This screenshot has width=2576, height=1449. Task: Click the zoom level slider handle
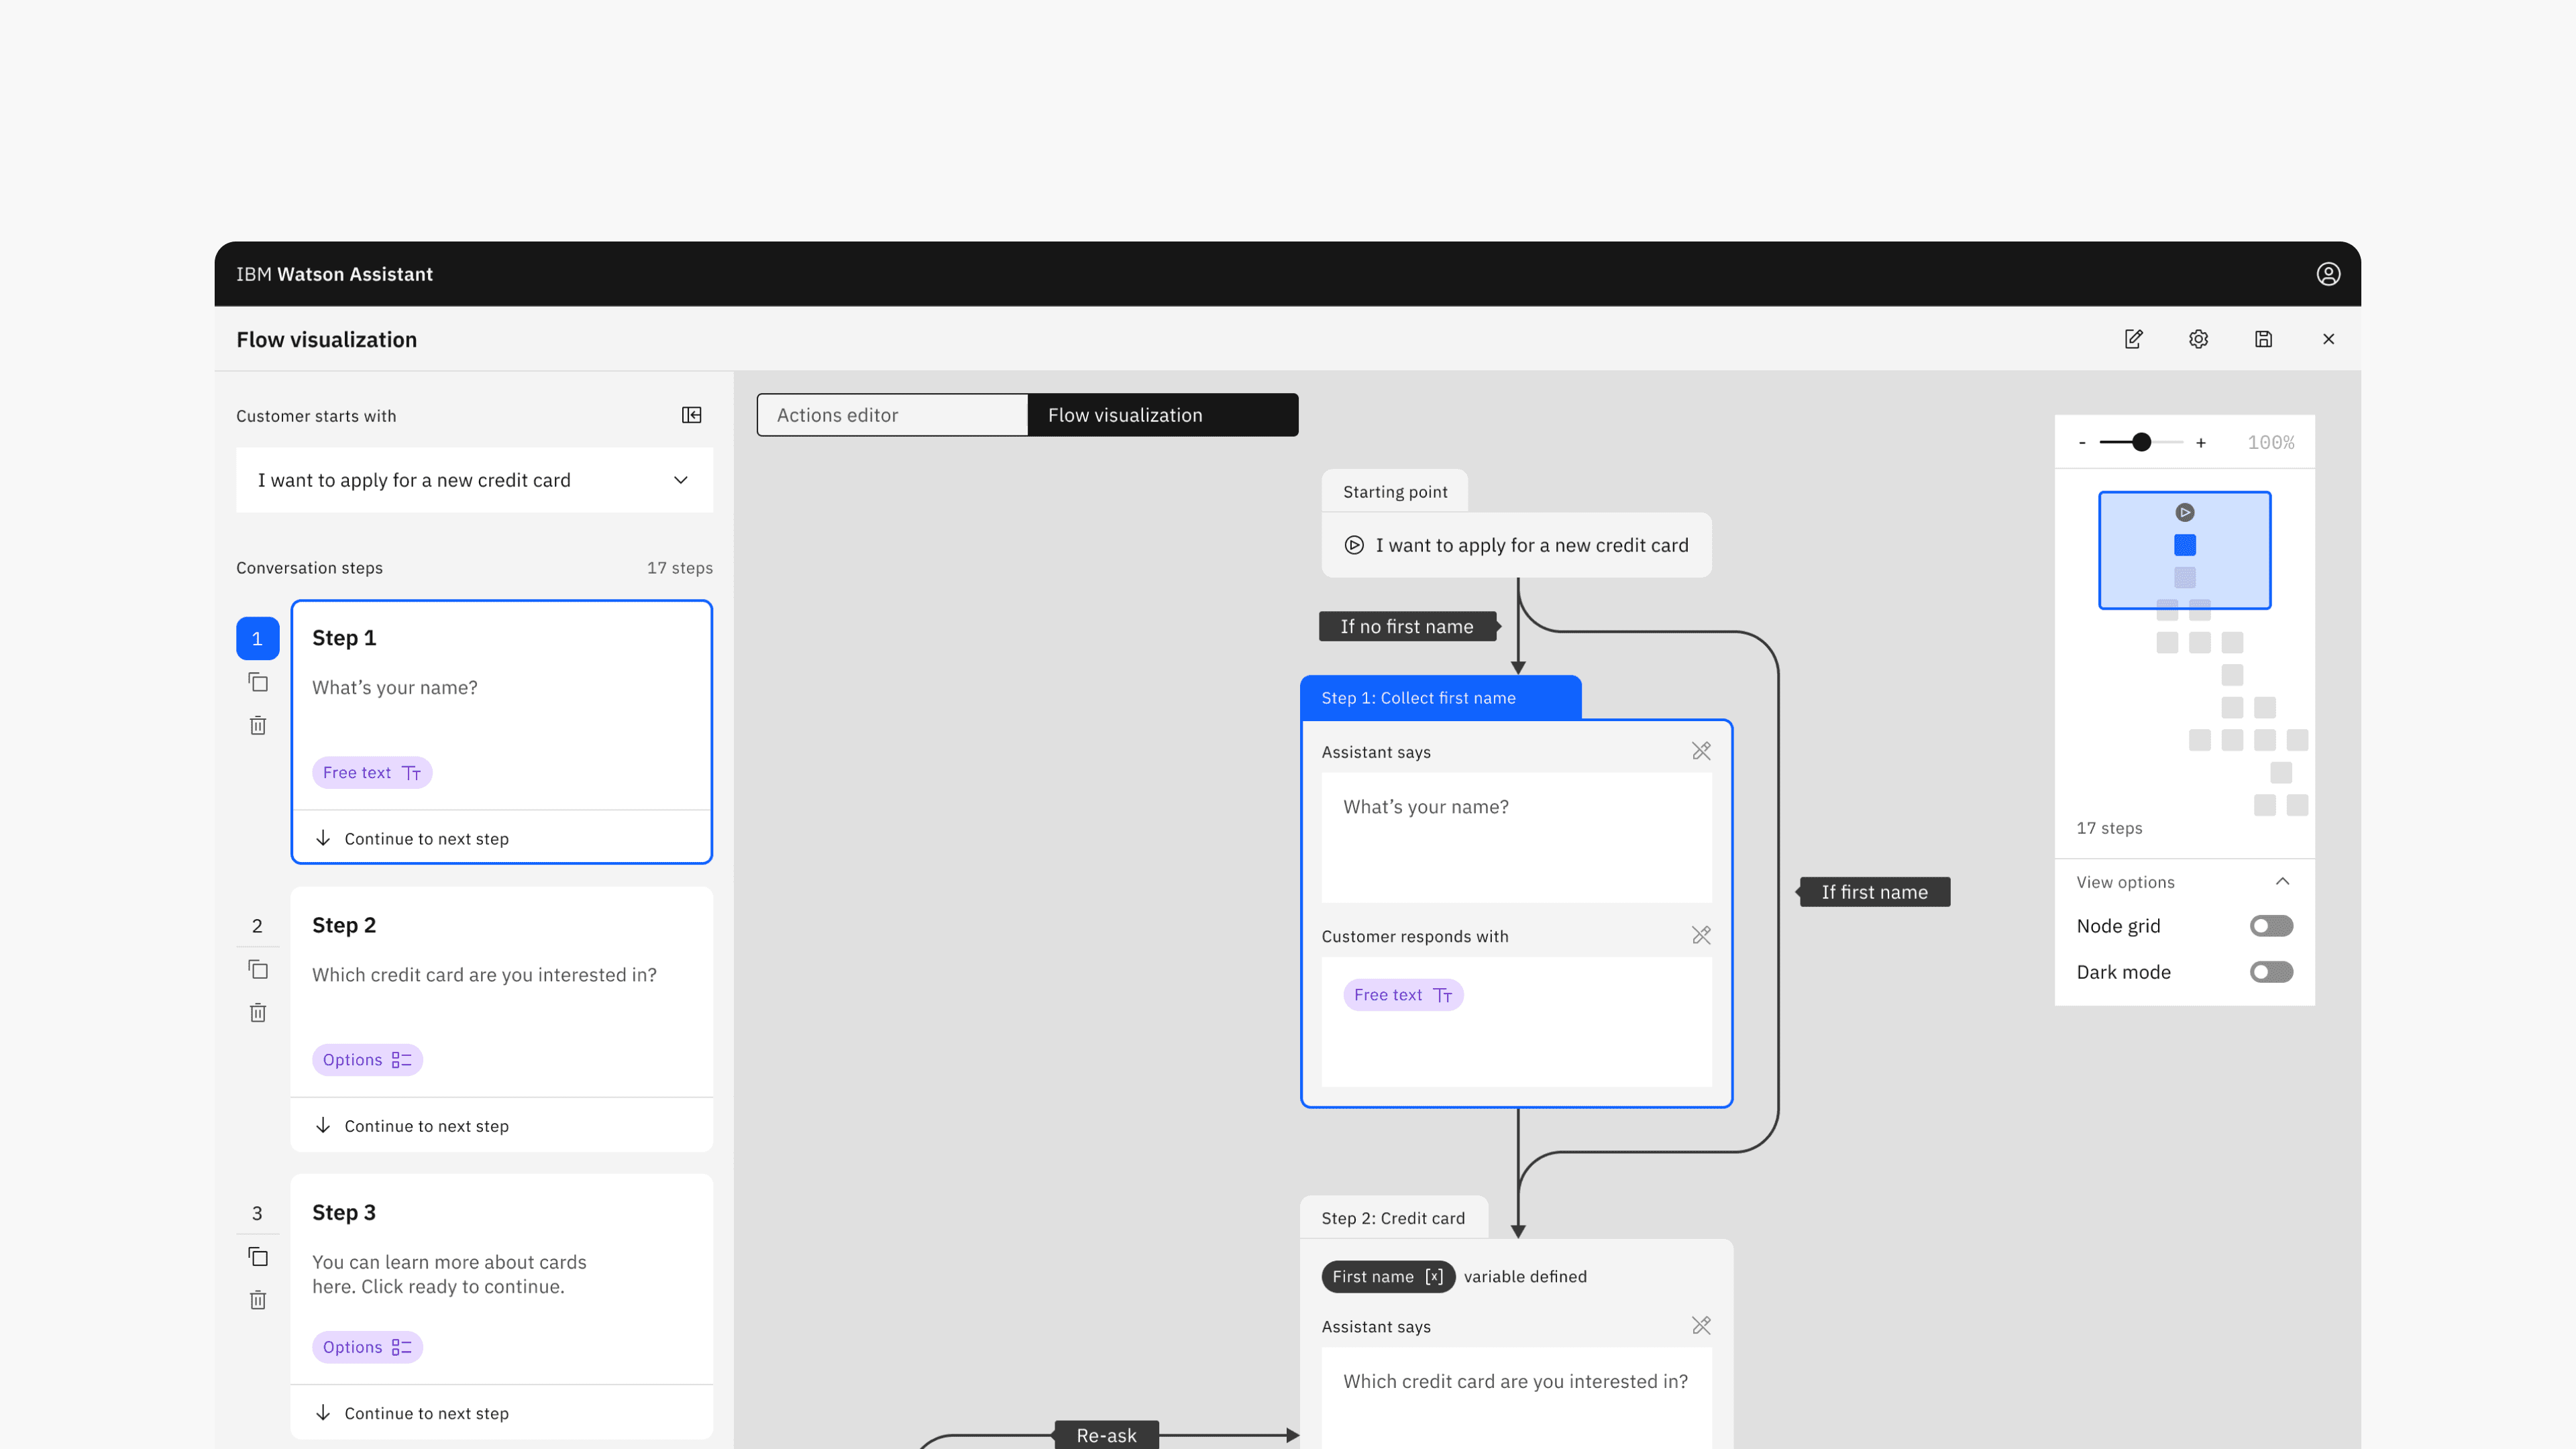click(2141, 442)
